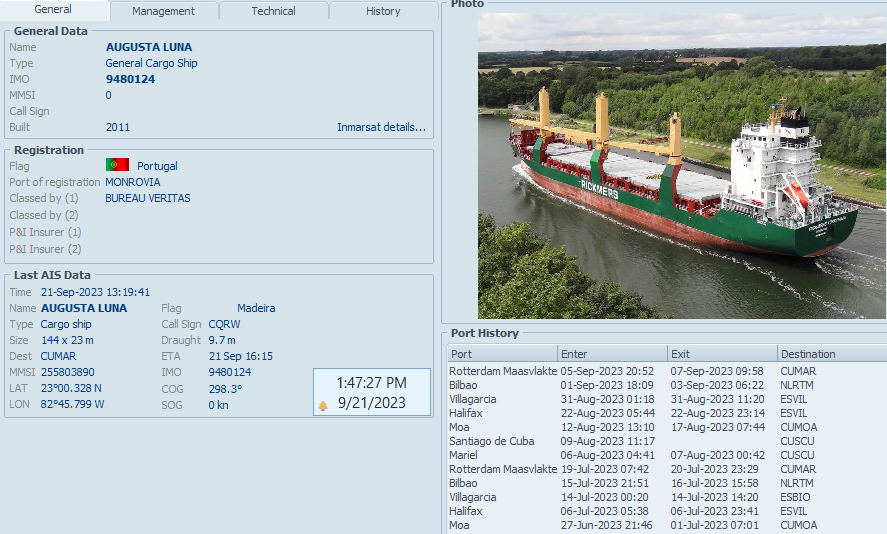Image resolution: width=887 pixels, height=534 pixels.
Task: Click destination ESBIO cell
Action: 795,497
